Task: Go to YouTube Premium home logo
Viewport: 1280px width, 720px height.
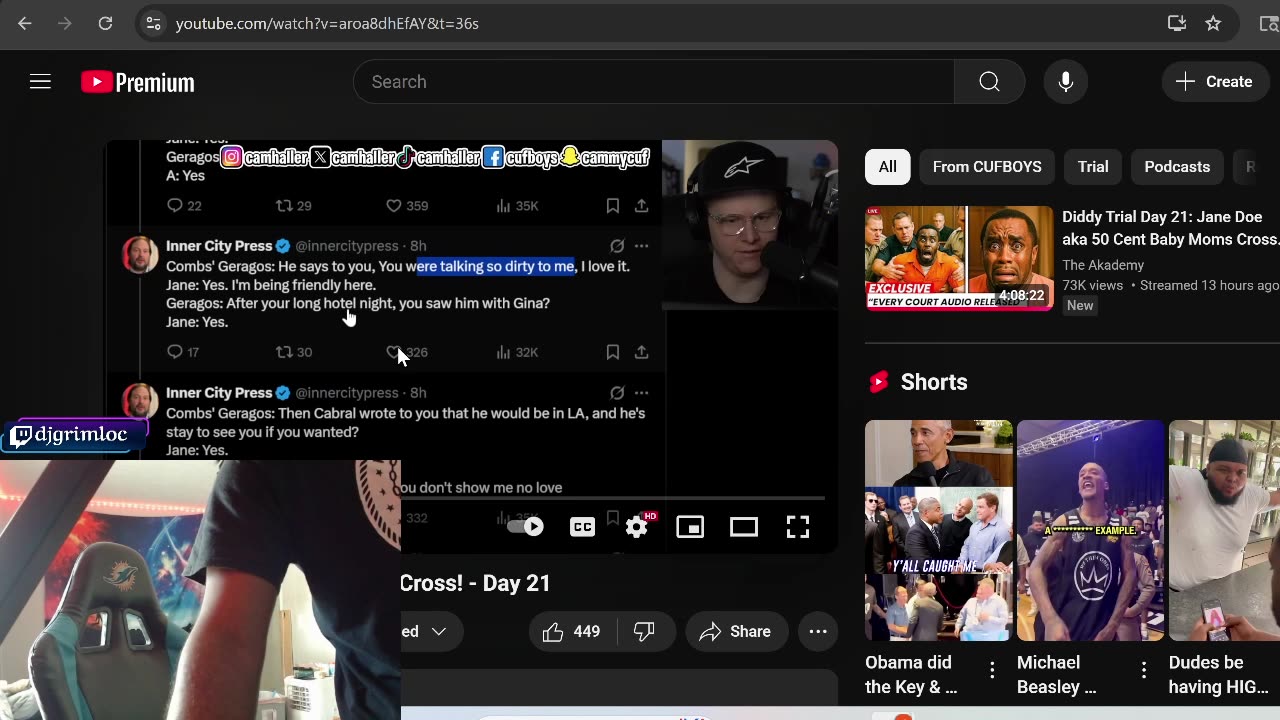Action: [x=138, y=82]
